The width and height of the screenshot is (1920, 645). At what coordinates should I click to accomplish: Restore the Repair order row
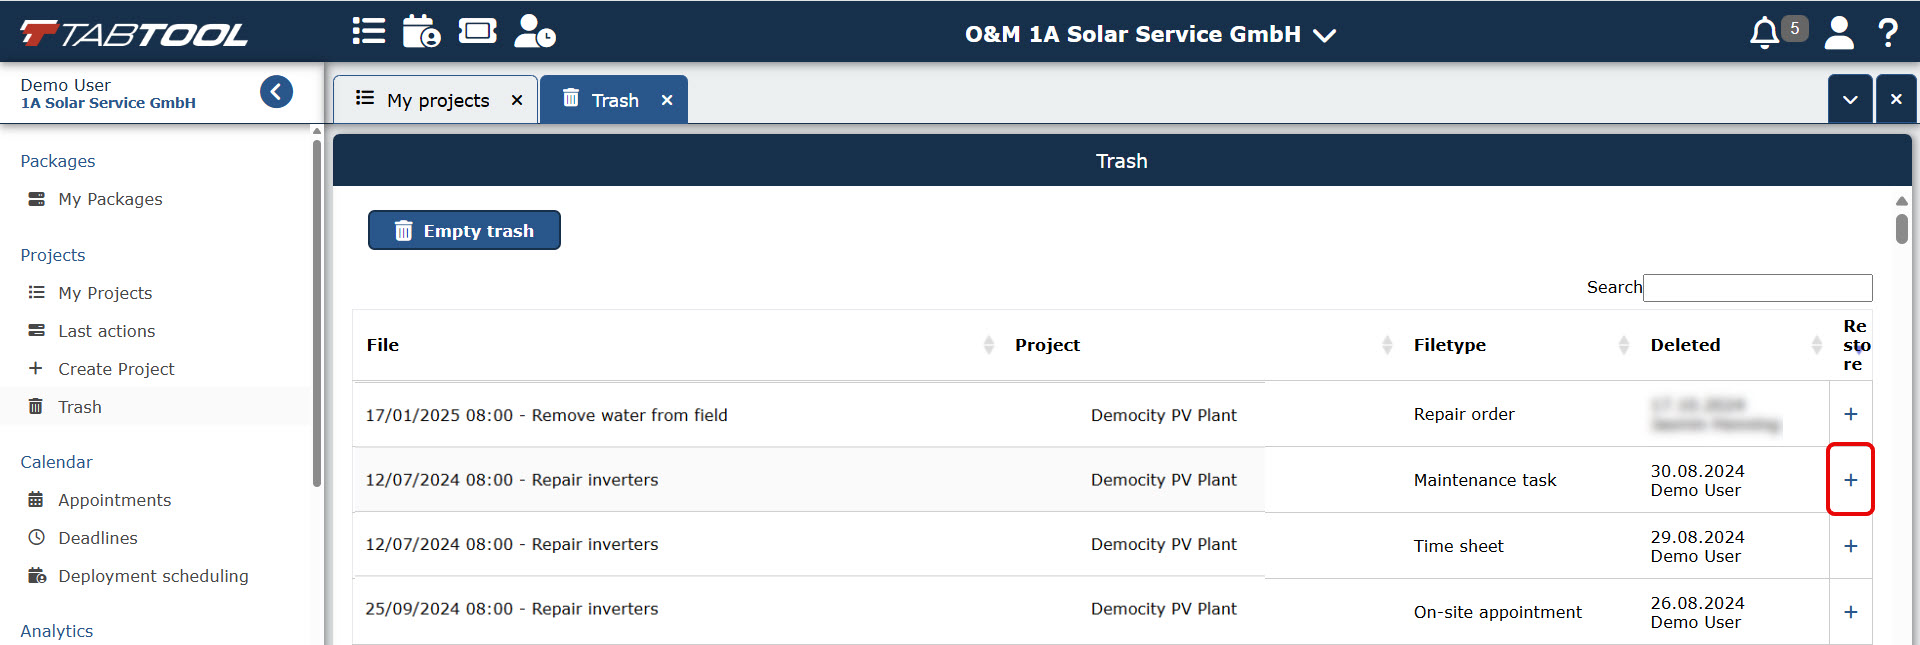(x=1851, y=414)
